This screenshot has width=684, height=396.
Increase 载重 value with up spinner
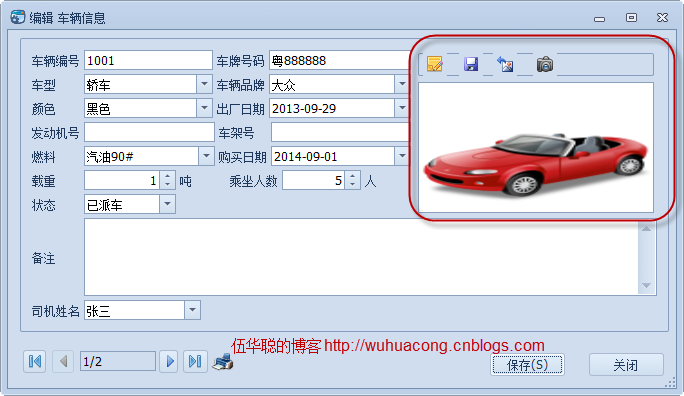coord(168,176)
